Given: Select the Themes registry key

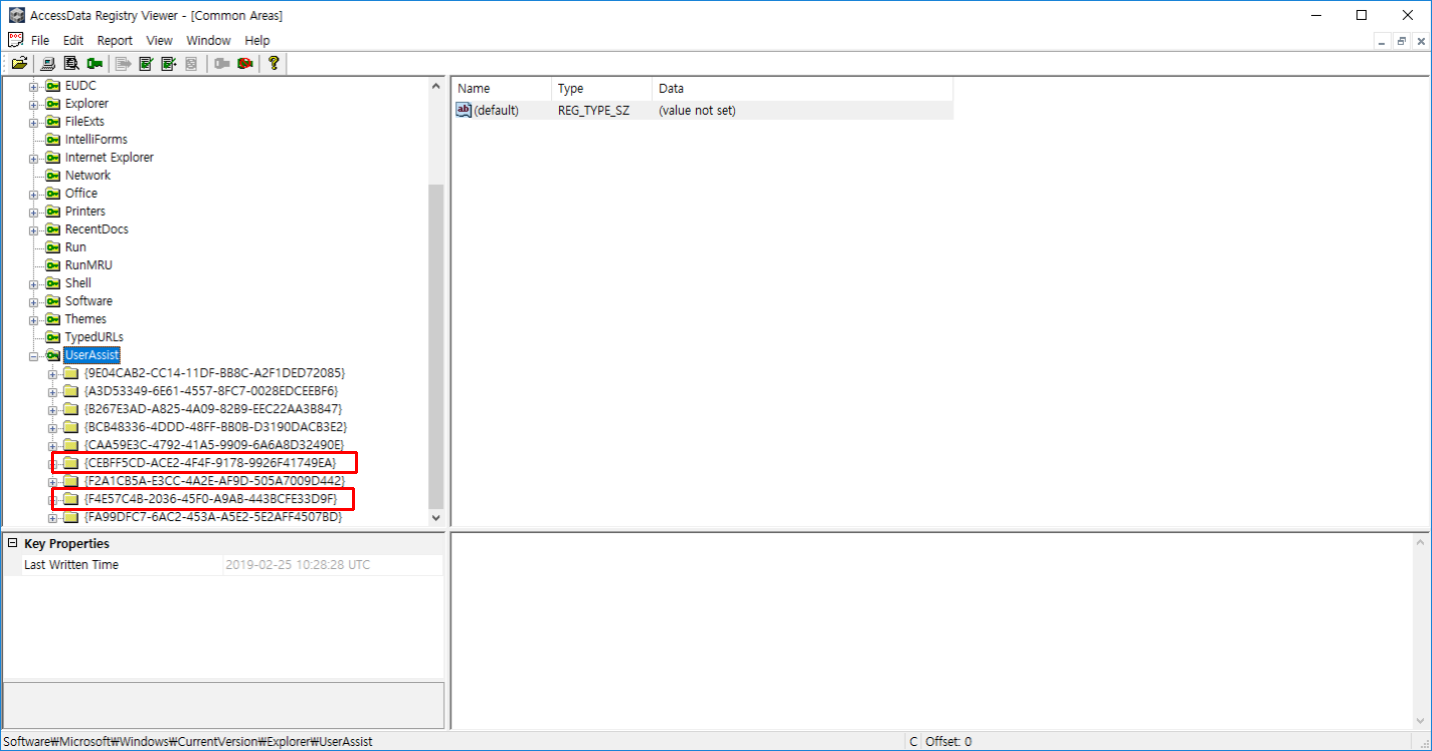Looking at the screenshot, I should (86, 319).
